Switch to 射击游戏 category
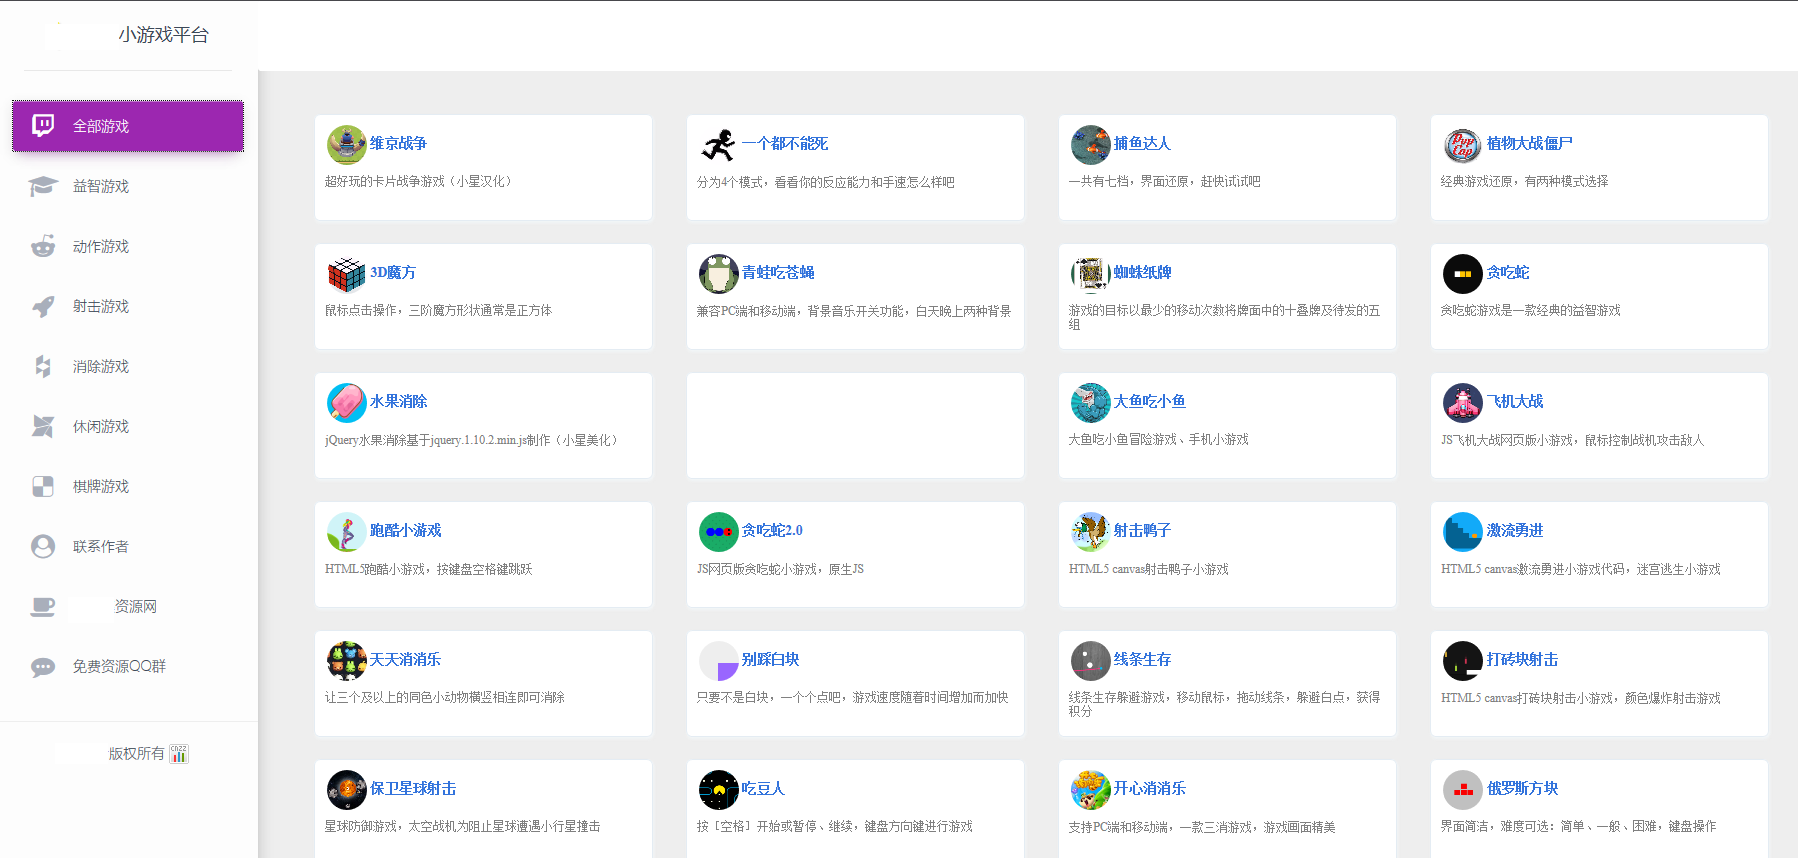Viewport: 1798px width, 858px height. 101,307
